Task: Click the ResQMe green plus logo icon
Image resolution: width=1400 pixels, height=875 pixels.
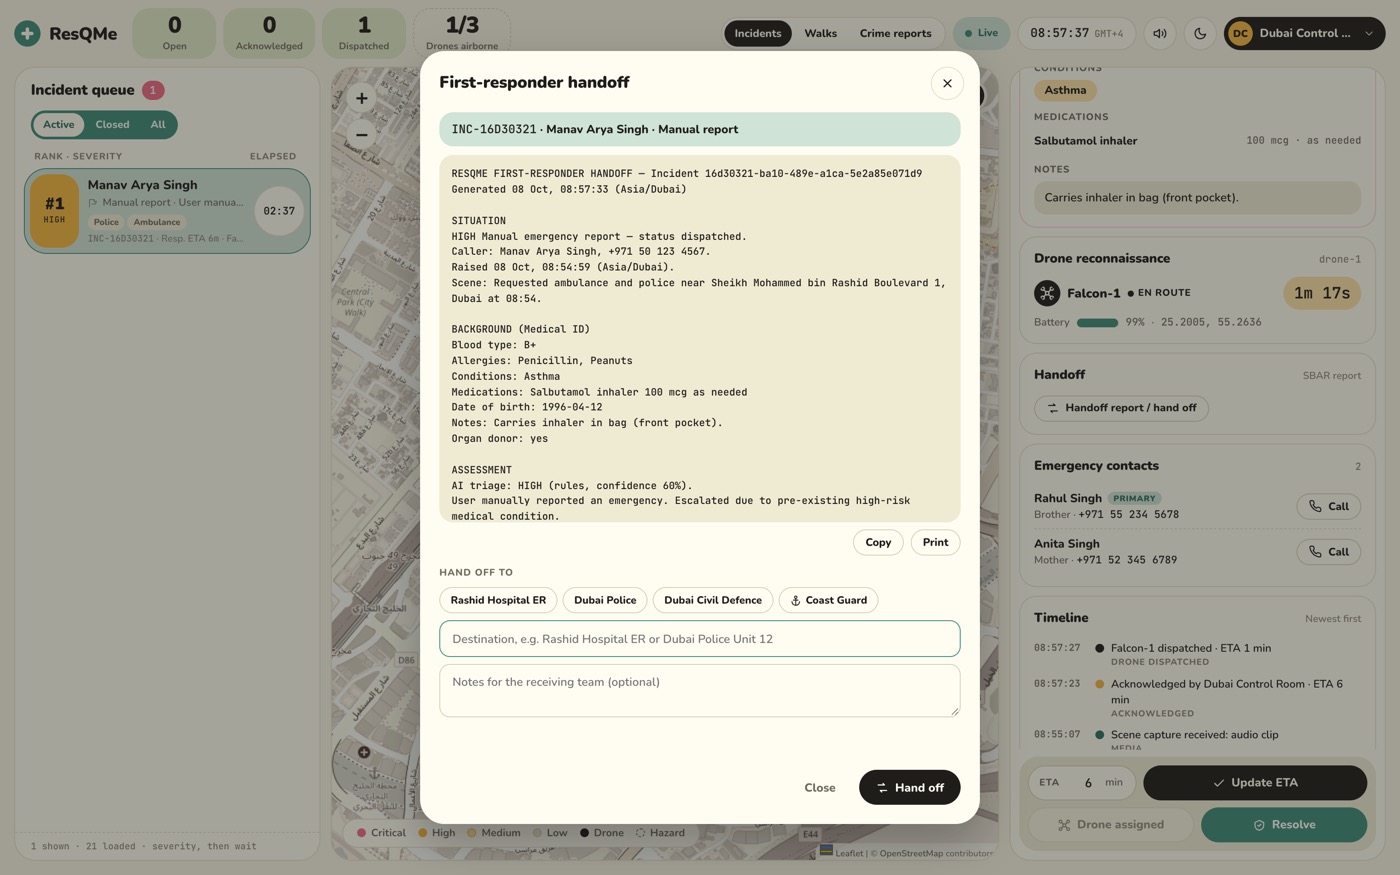Action: click(x=28, y=34)
